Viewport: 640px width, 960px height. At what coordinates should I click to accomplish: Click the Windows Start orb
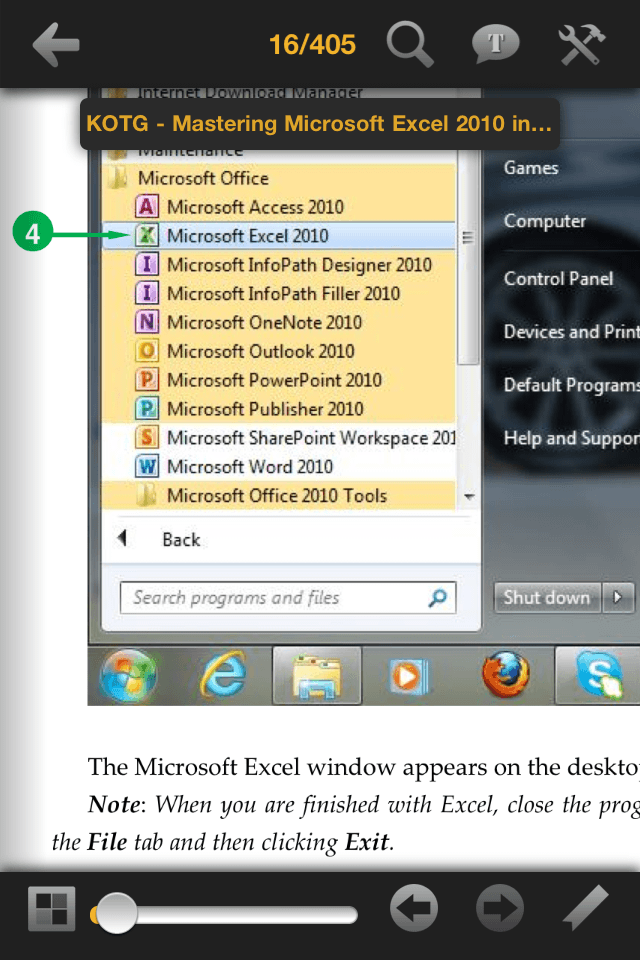pos(129,676)
